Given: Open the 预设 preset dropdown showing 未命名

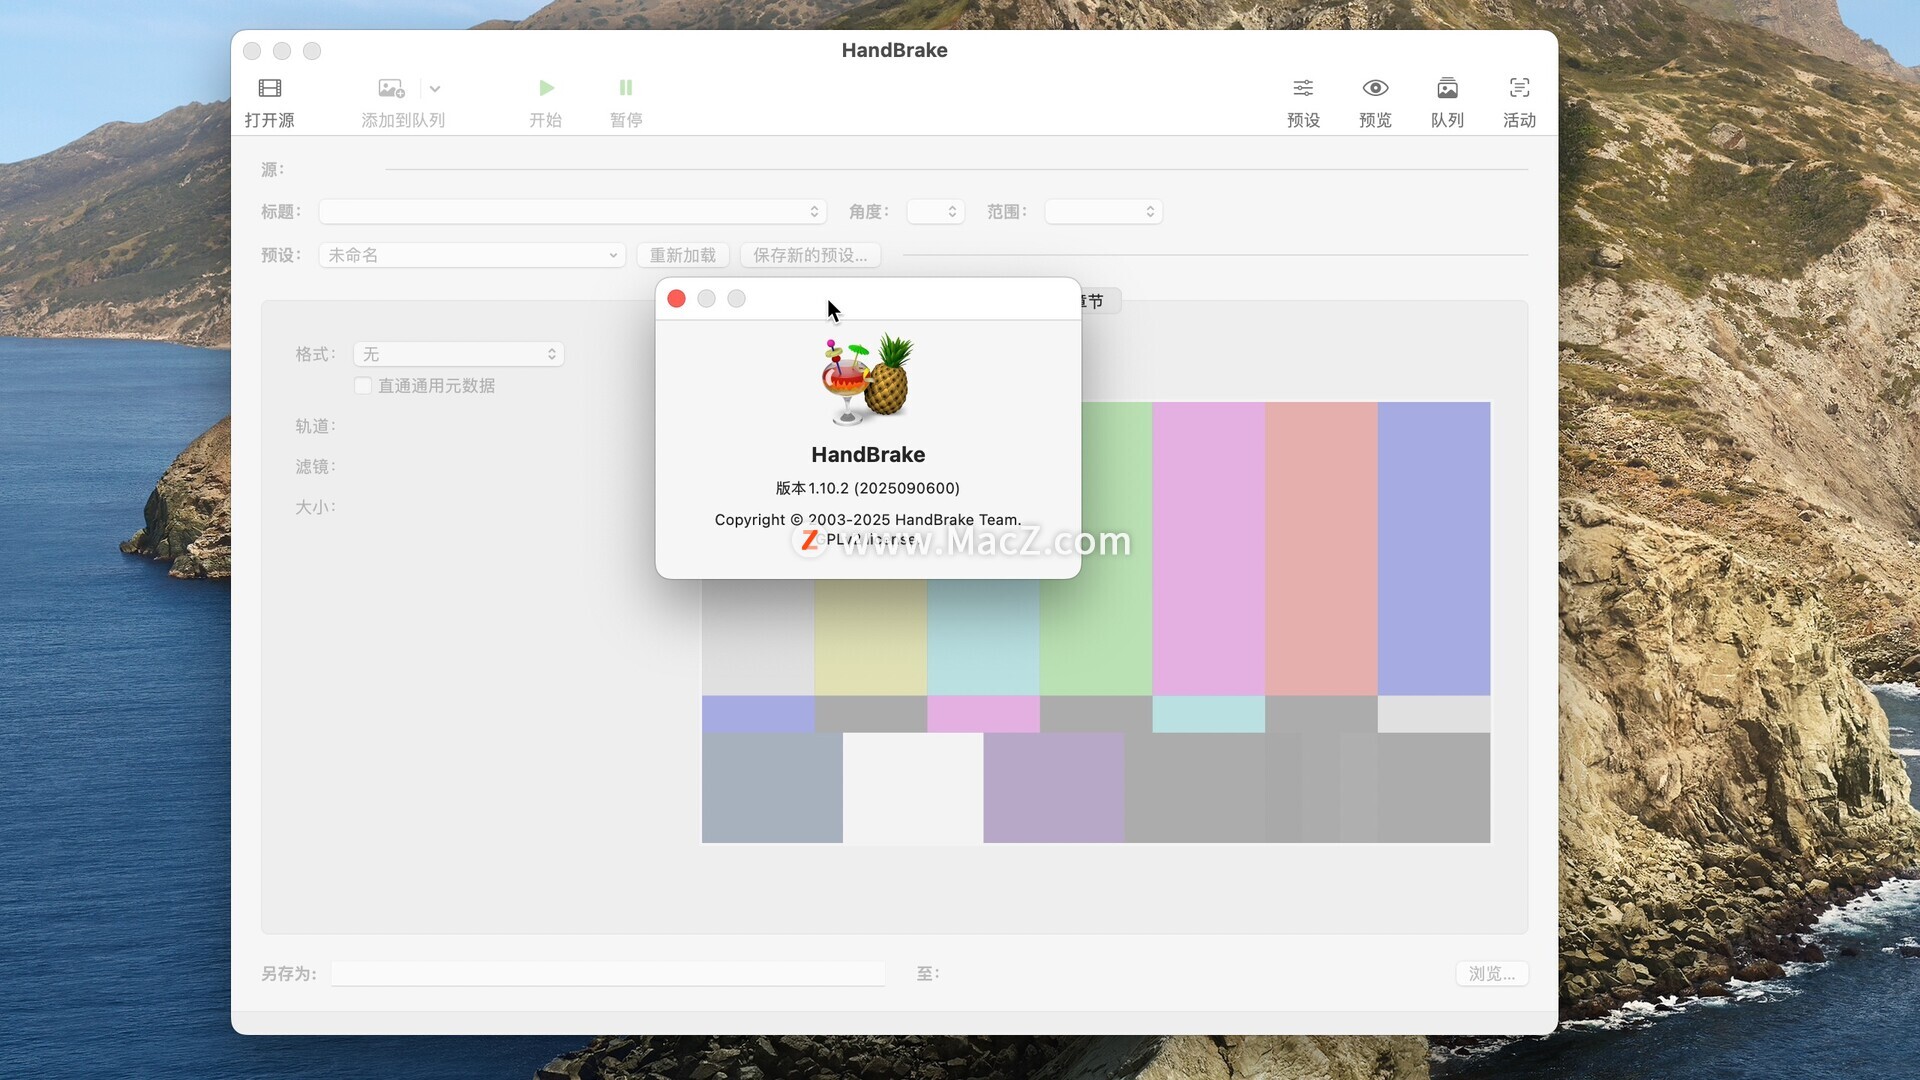Looking at the screenshot, I should point(472,255).
